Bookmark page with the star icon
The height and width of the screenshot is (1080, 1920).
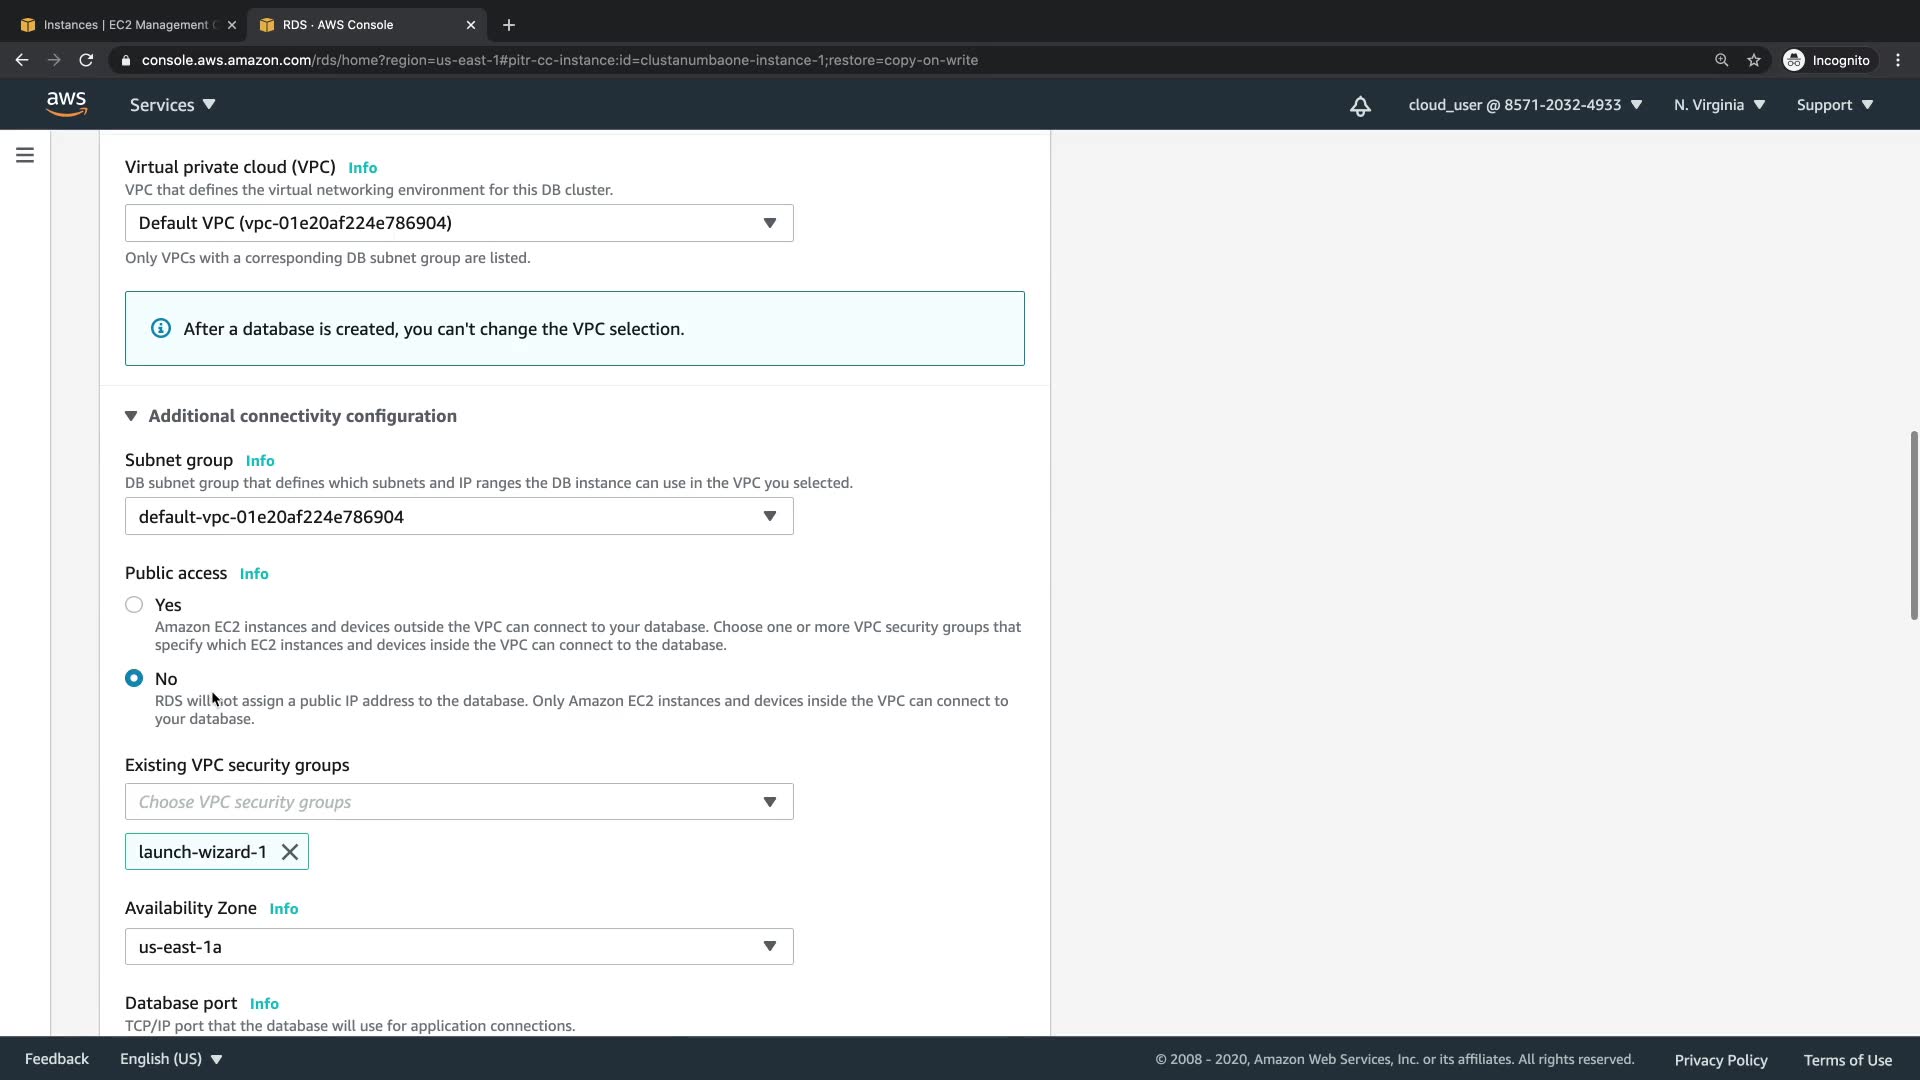pos(1754,60)
